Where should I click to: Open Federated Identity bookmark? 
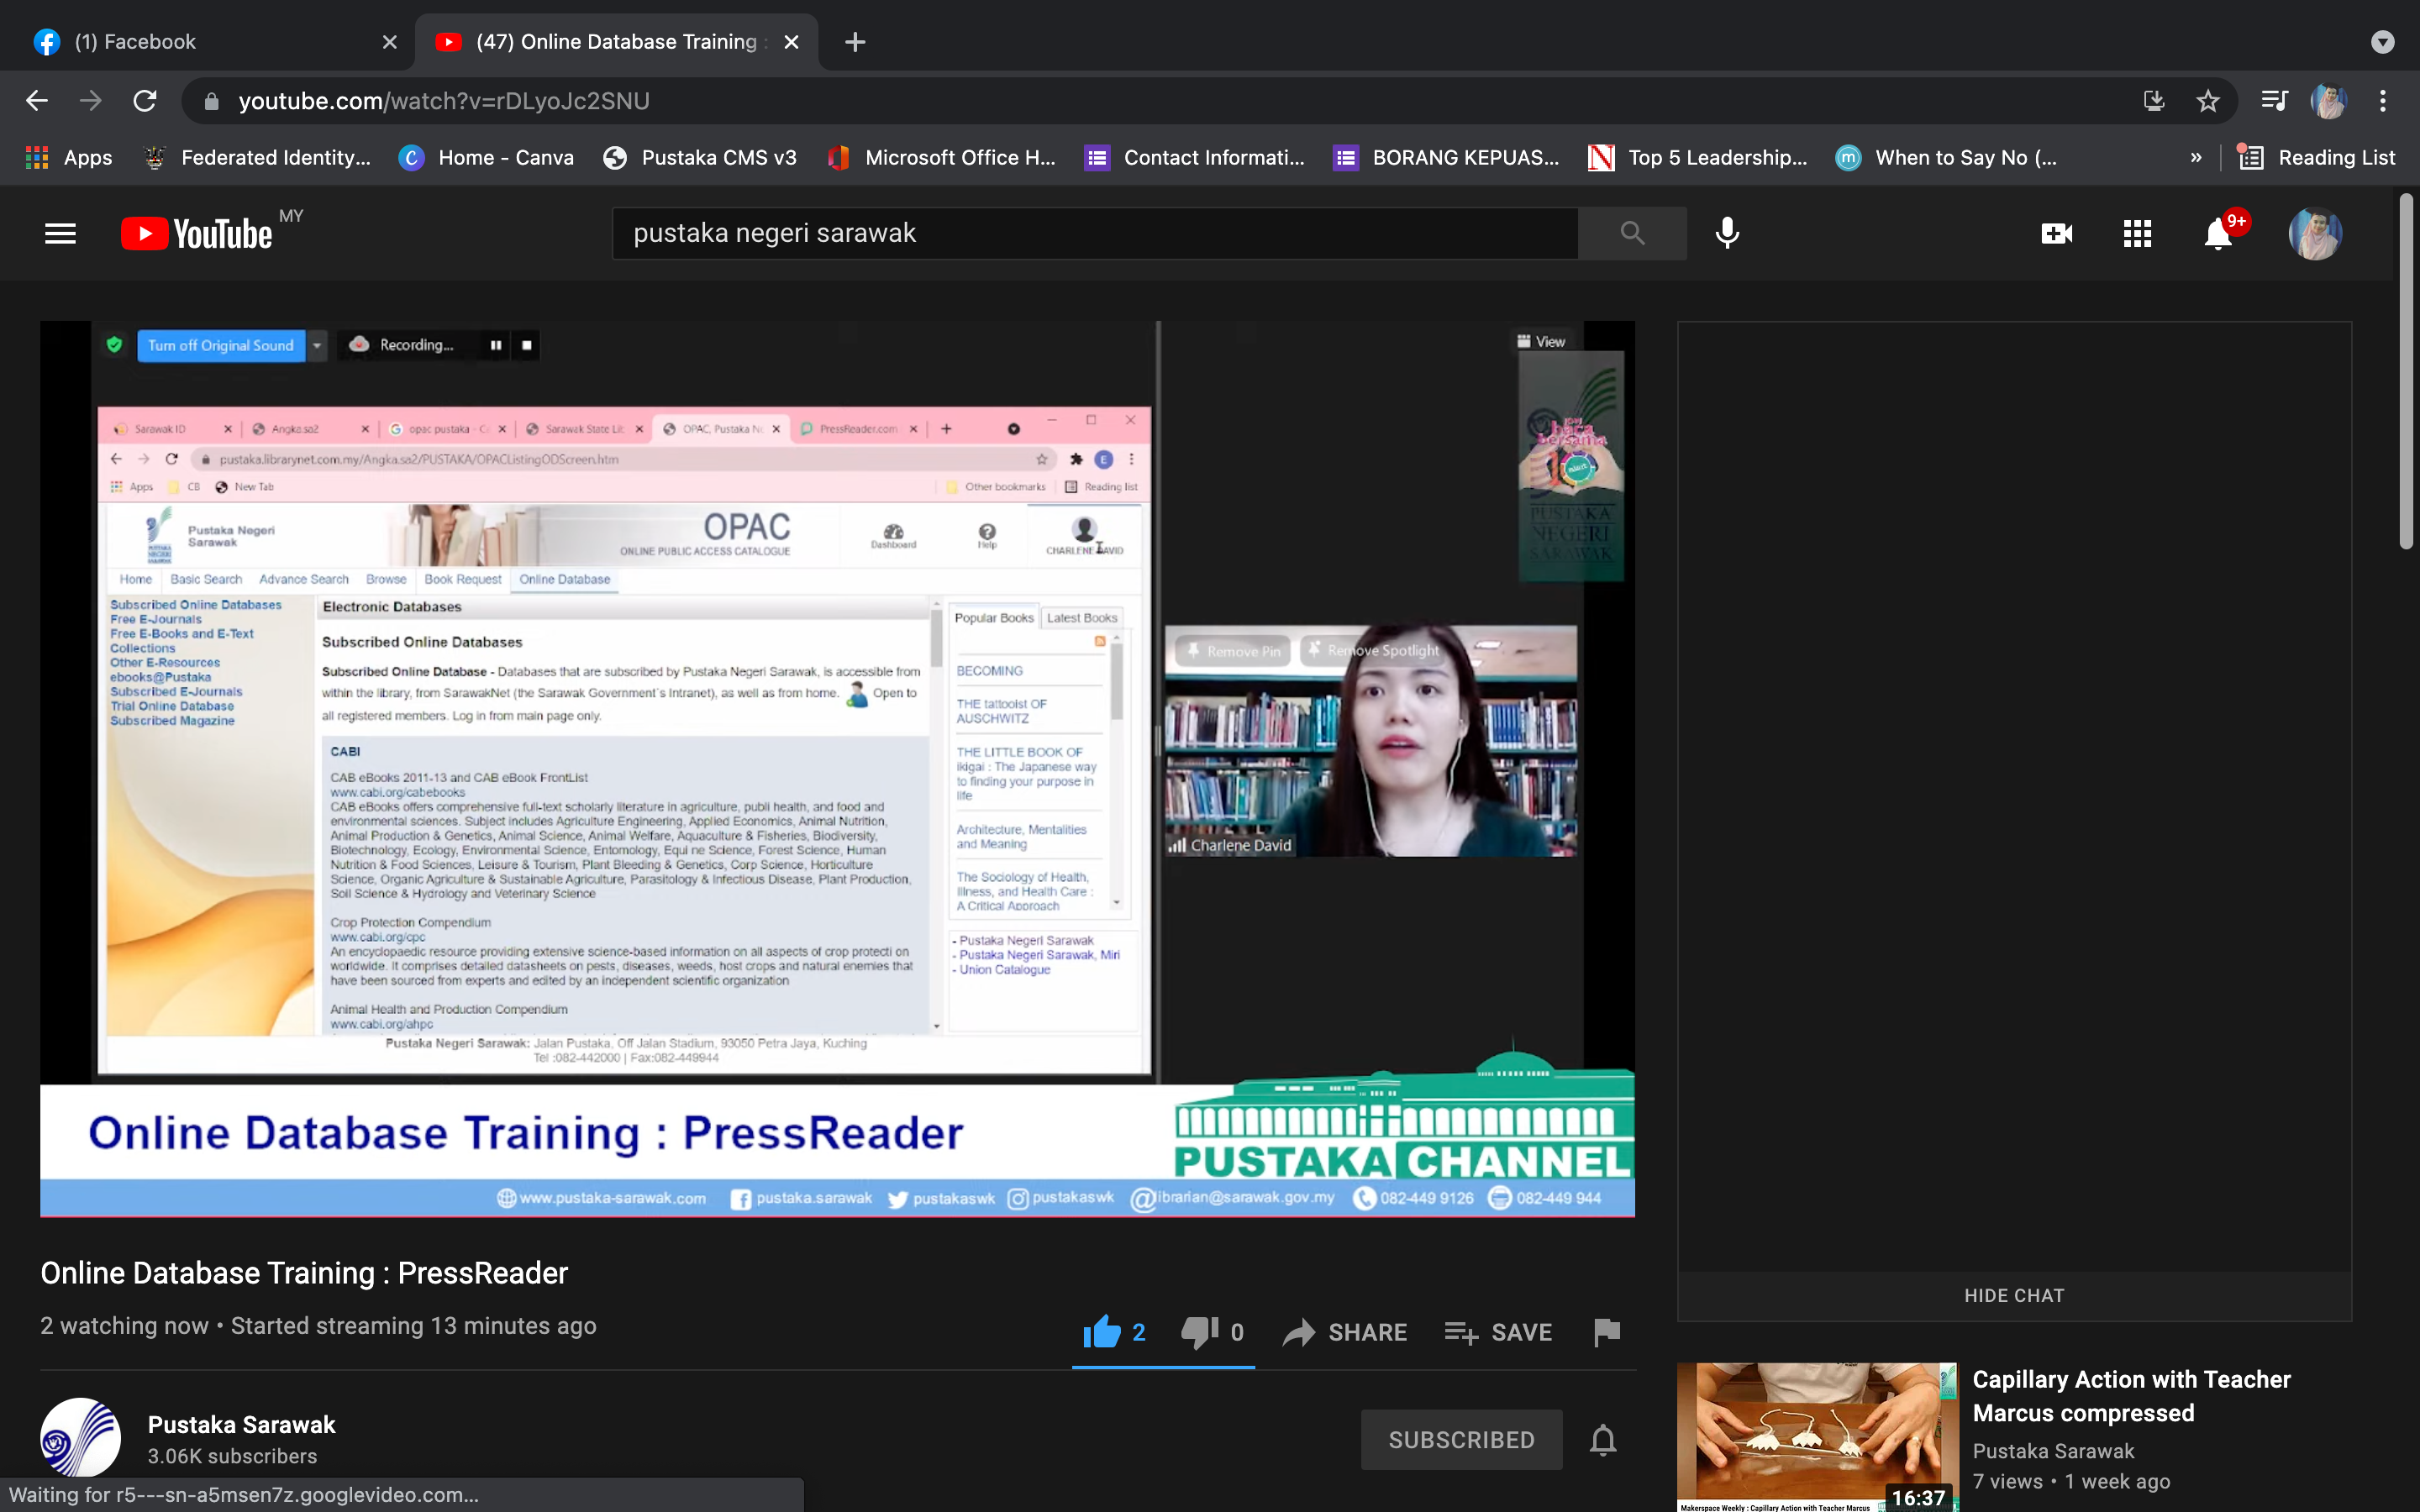coord(257,158)
